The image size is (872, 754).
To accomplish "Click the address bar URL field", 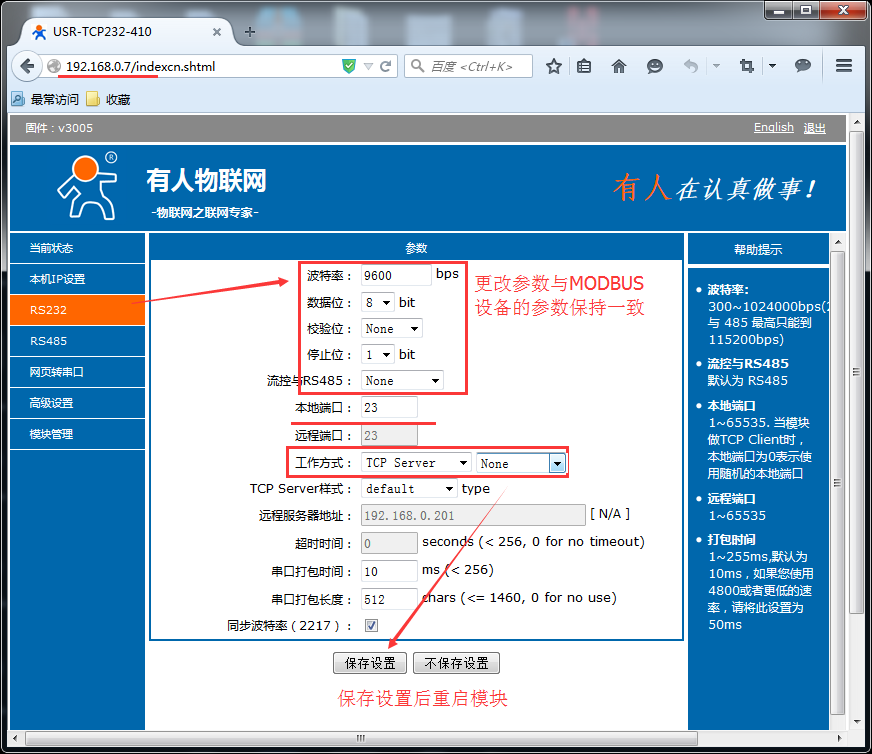I will 200,67.
